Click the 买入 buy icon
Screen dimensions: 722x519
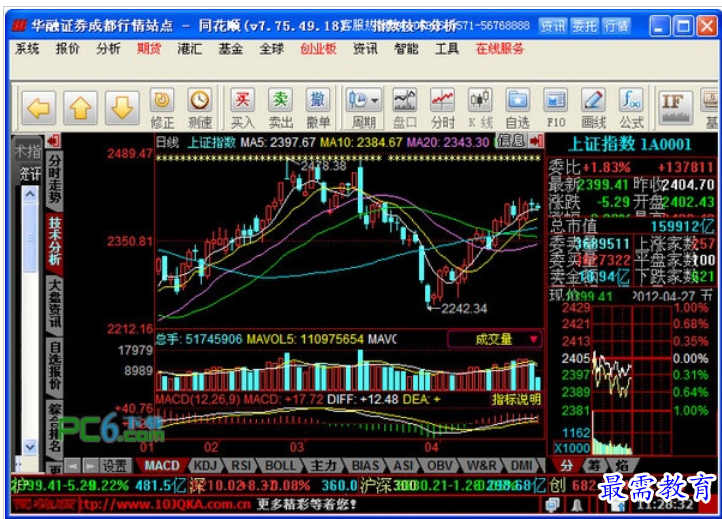(243, 109)
